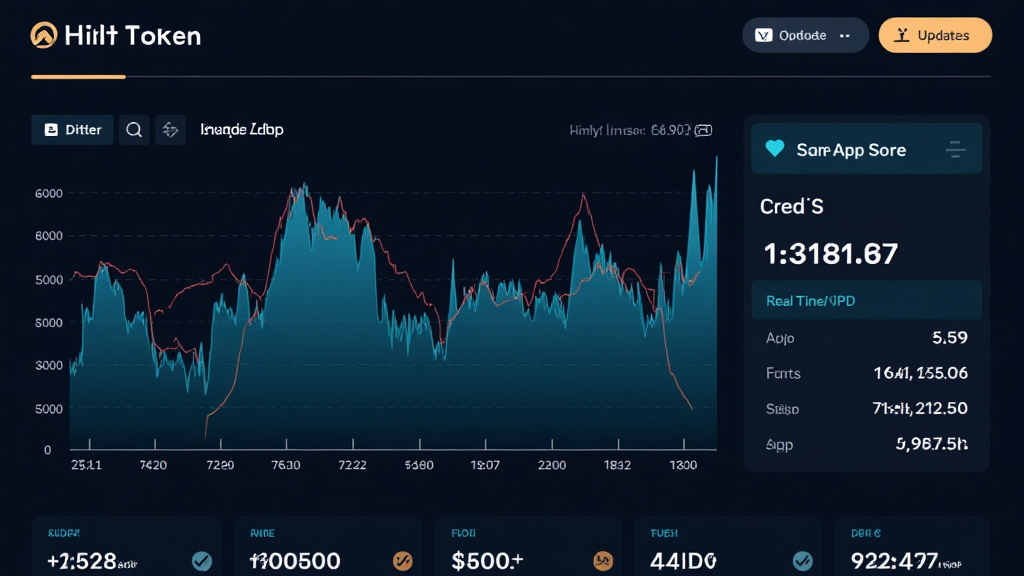This screenshot has height=576, width=1024.
Task: Click the small icon beside the 68.902 value
Action: 703,130
